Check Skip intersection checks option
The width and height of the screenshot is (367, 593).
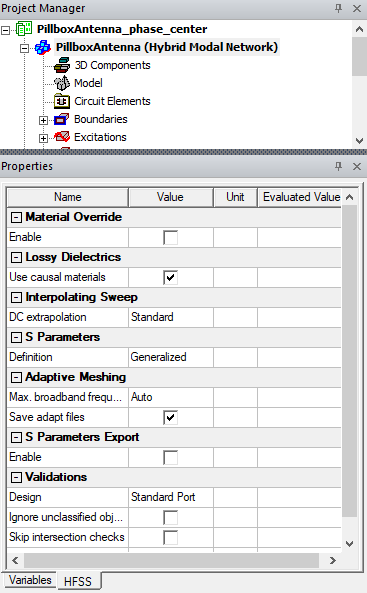coord(171,537)
